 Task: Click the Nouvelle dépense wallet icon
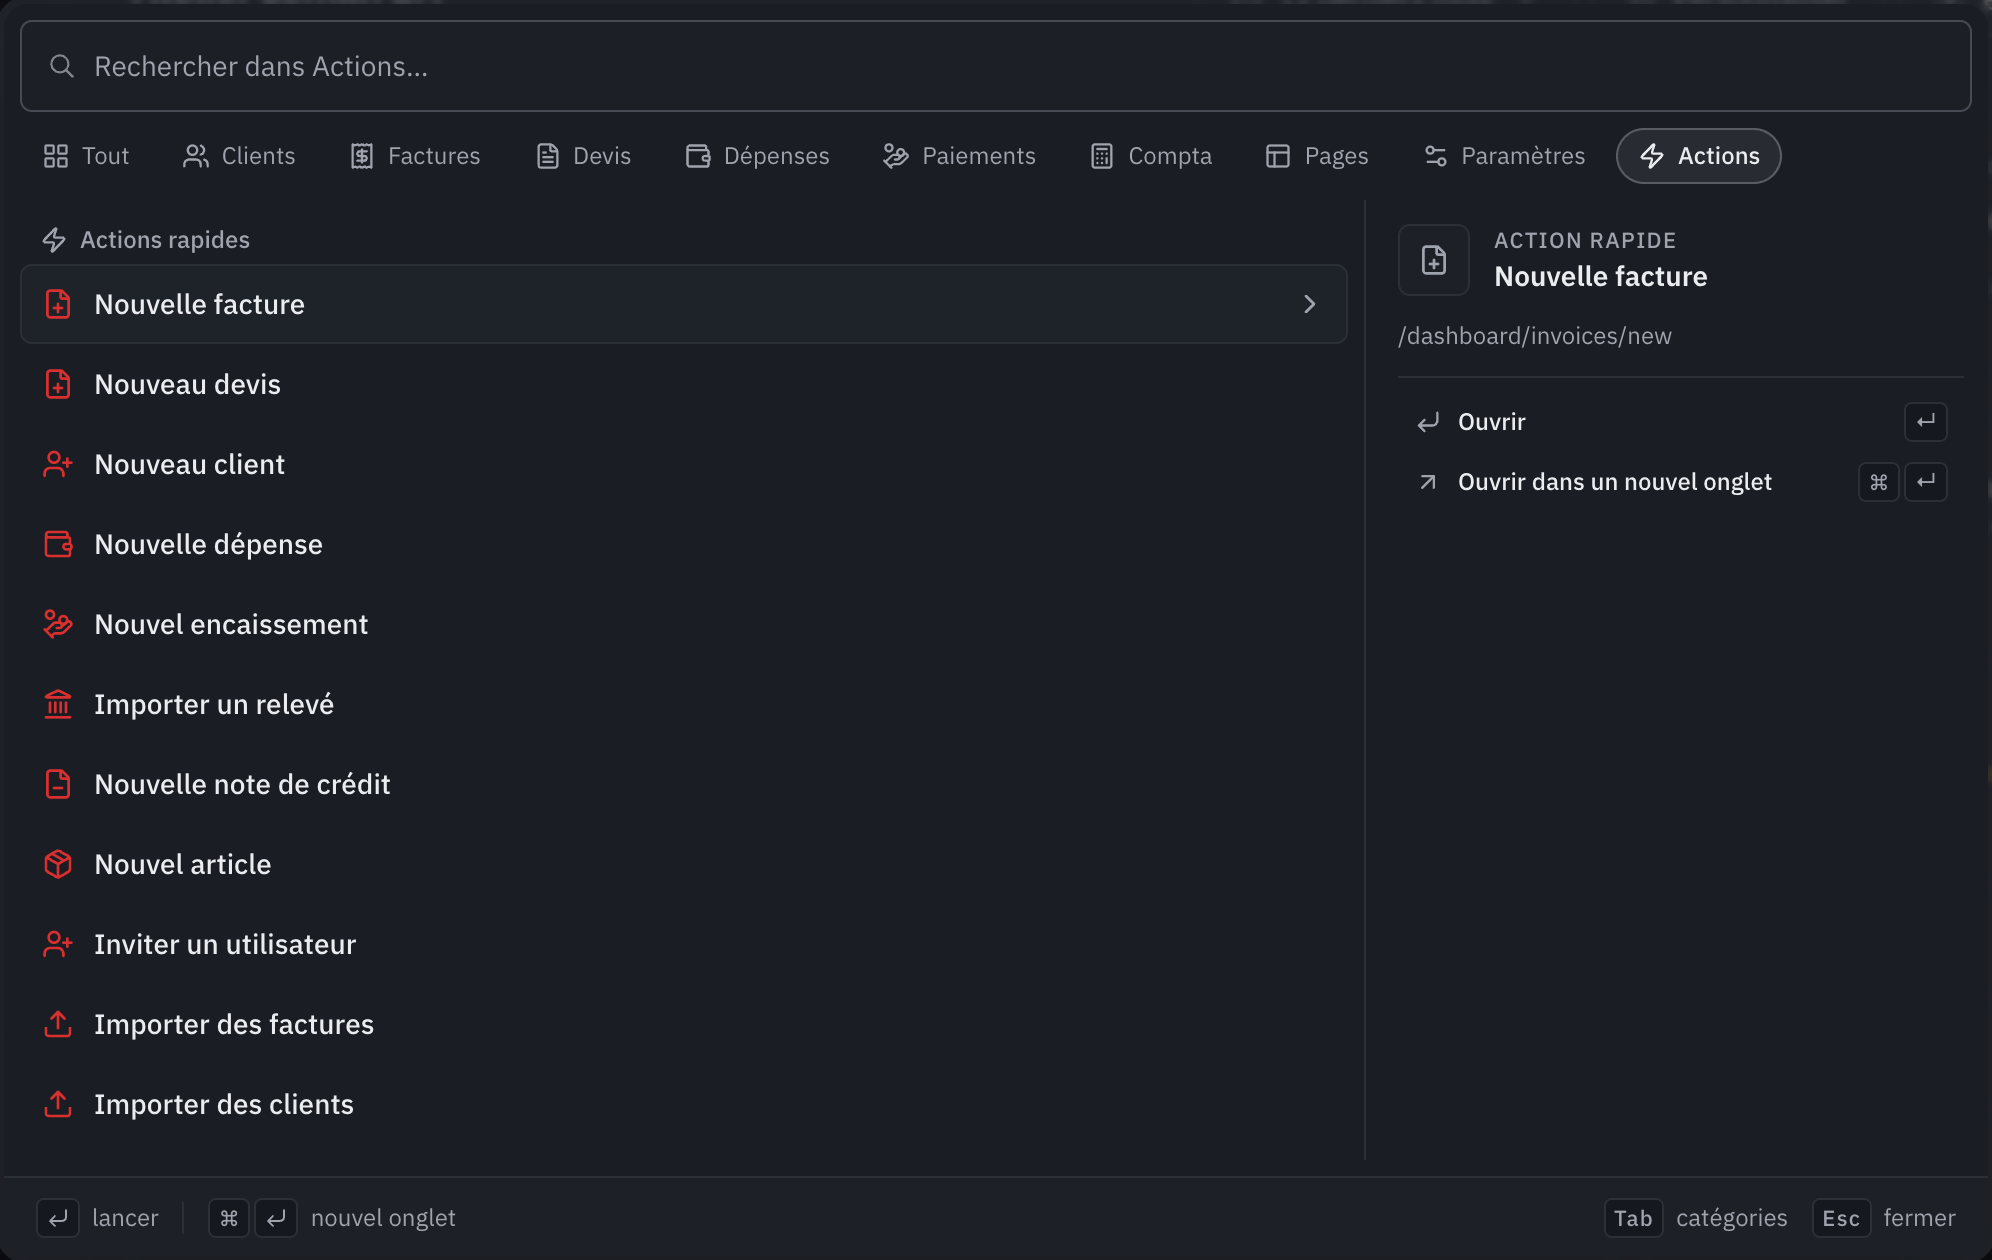58,544
